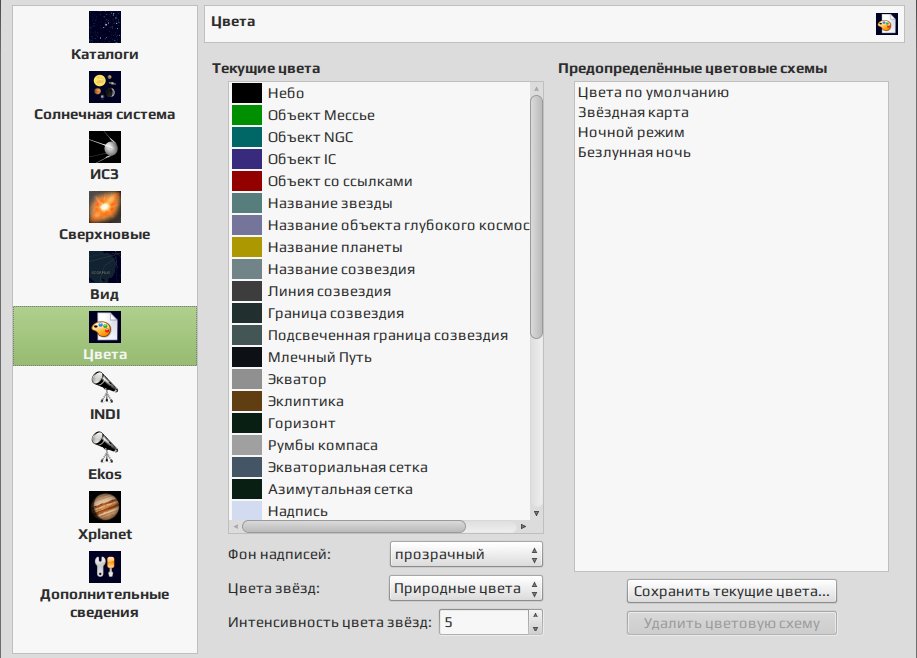Viewport: 917px width, 658px height.
Task: Open the Дополнительные сведения tools icon
Action: [x=105, y=567]
